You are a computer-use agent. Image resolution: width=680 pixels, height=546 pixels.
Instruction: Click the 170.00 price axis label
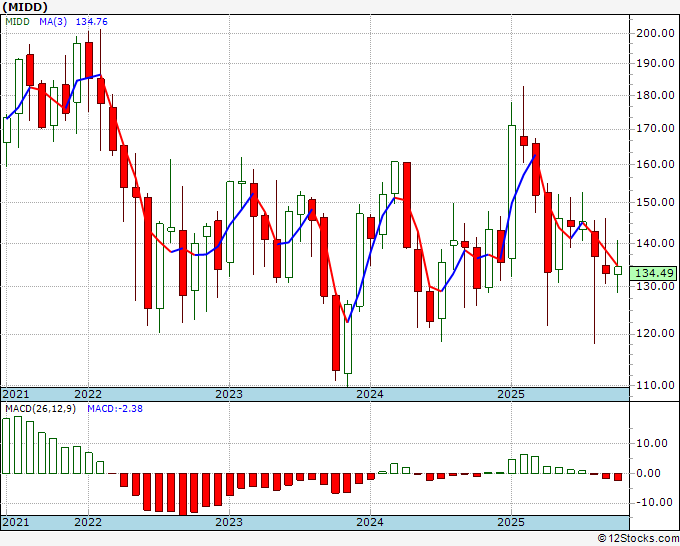click(655, 128)
